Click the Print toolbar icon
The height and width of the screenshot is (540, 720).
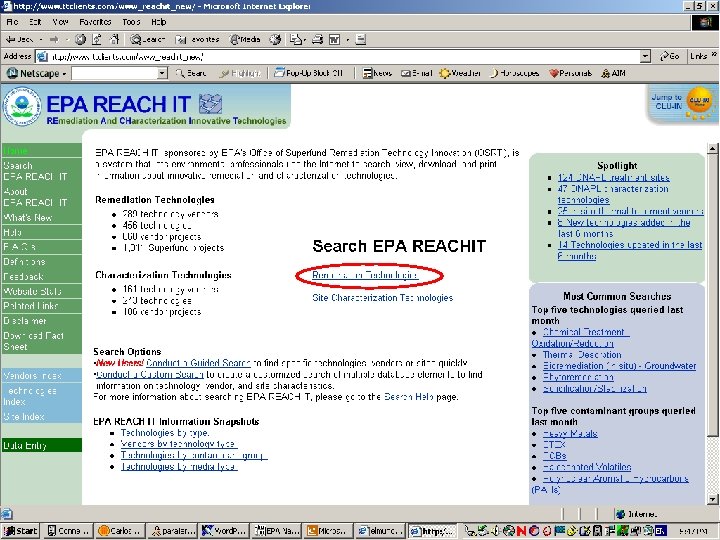pos(317,39)
